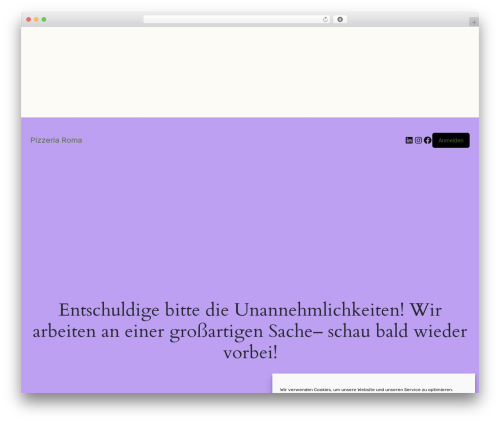
Task: Click the Anmelden button
Action: [x=451, y=140]
